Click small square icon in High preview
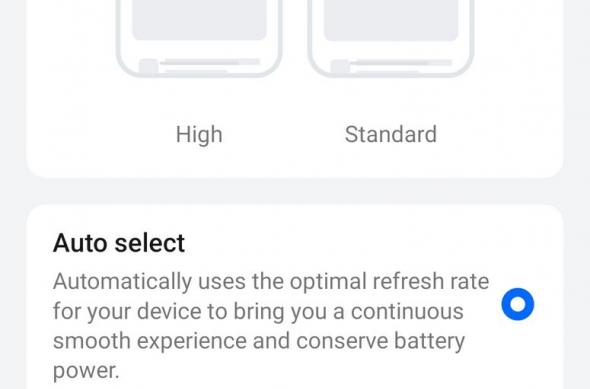The image size is (590, 389). [149, 66]
